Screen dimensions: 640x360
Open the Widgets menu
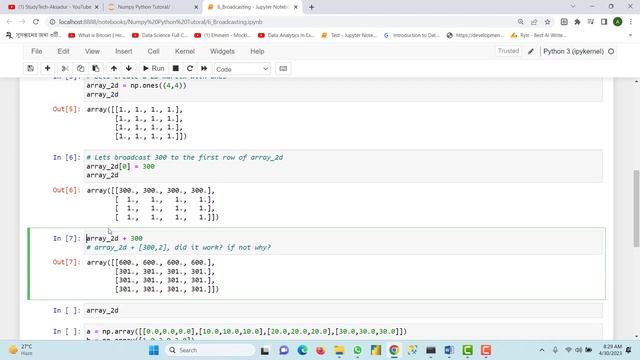pyautogui.click(x=222, y=51)
